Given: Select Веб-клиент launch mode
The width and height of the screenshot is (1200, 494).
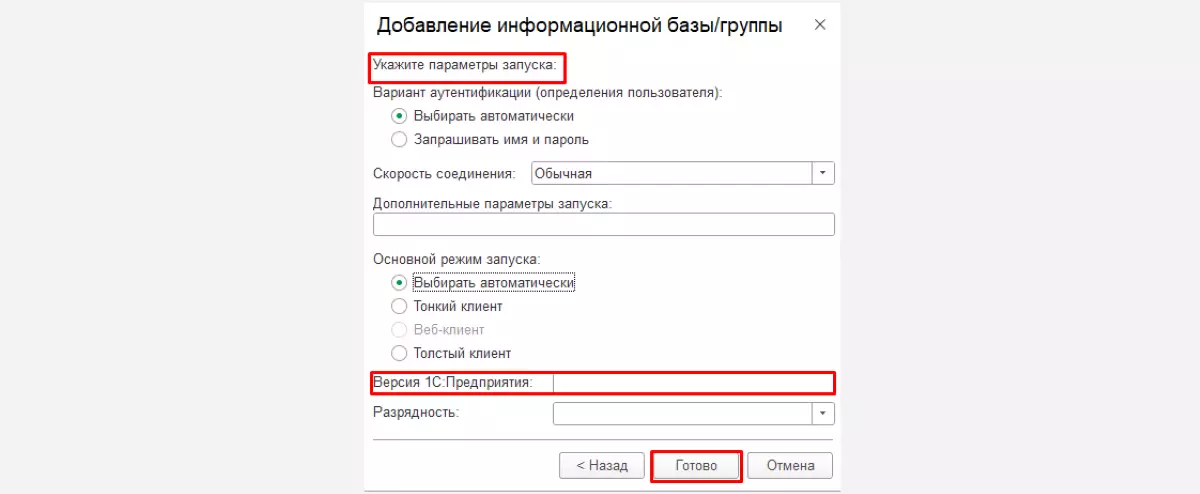Looking at the screenshot, I should coord(400,329).
